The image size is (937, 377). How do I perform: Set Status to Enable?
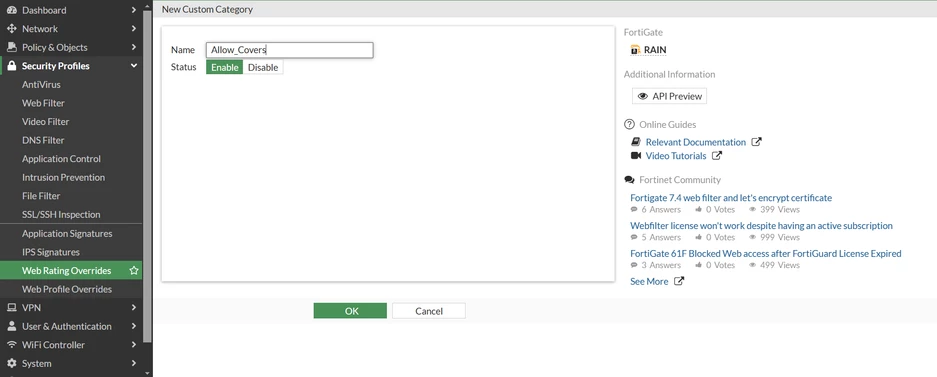pos(225,68)
